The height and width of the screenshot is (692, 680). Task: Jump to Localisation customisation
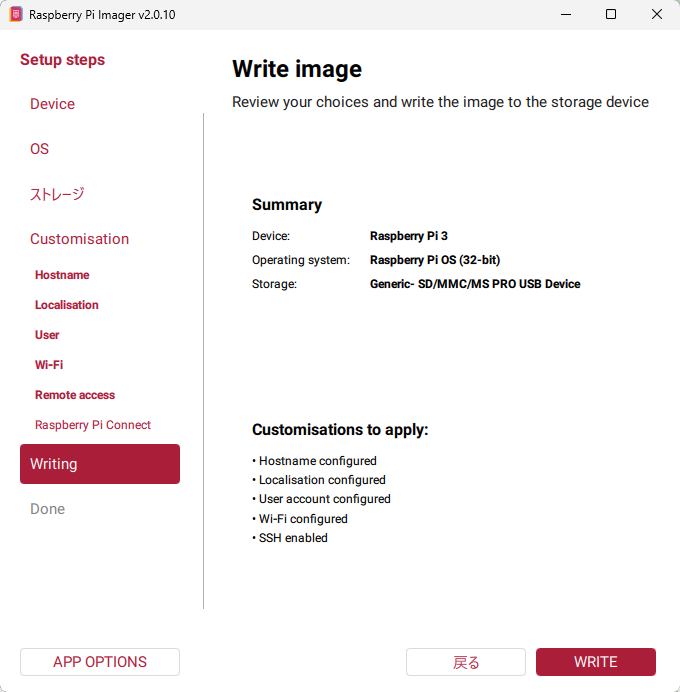tap(67, 305)
